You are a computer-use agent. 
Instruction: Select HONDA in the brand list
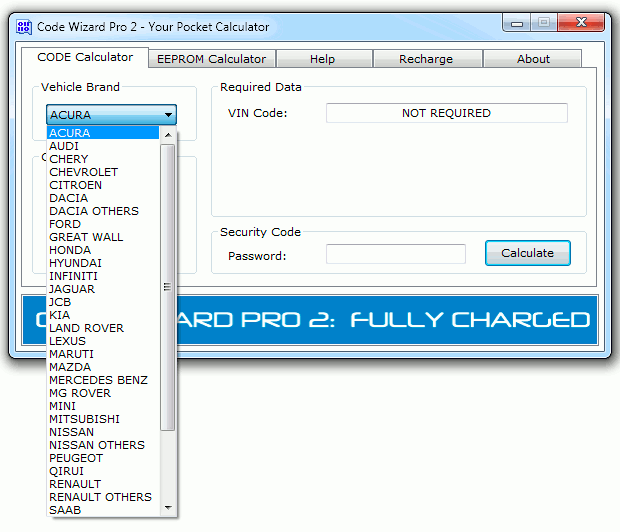[x=103, y=250]
